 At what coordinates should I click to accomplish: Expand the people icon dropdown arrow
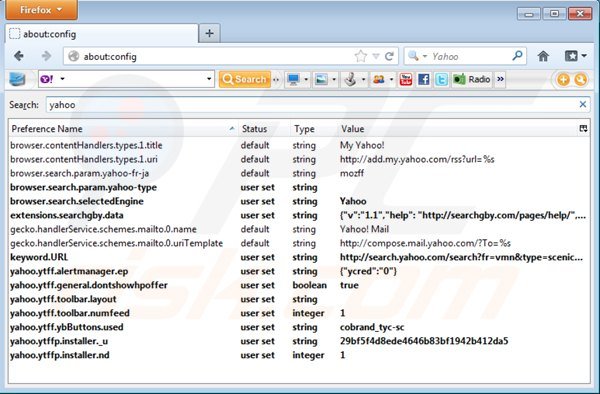391,80
